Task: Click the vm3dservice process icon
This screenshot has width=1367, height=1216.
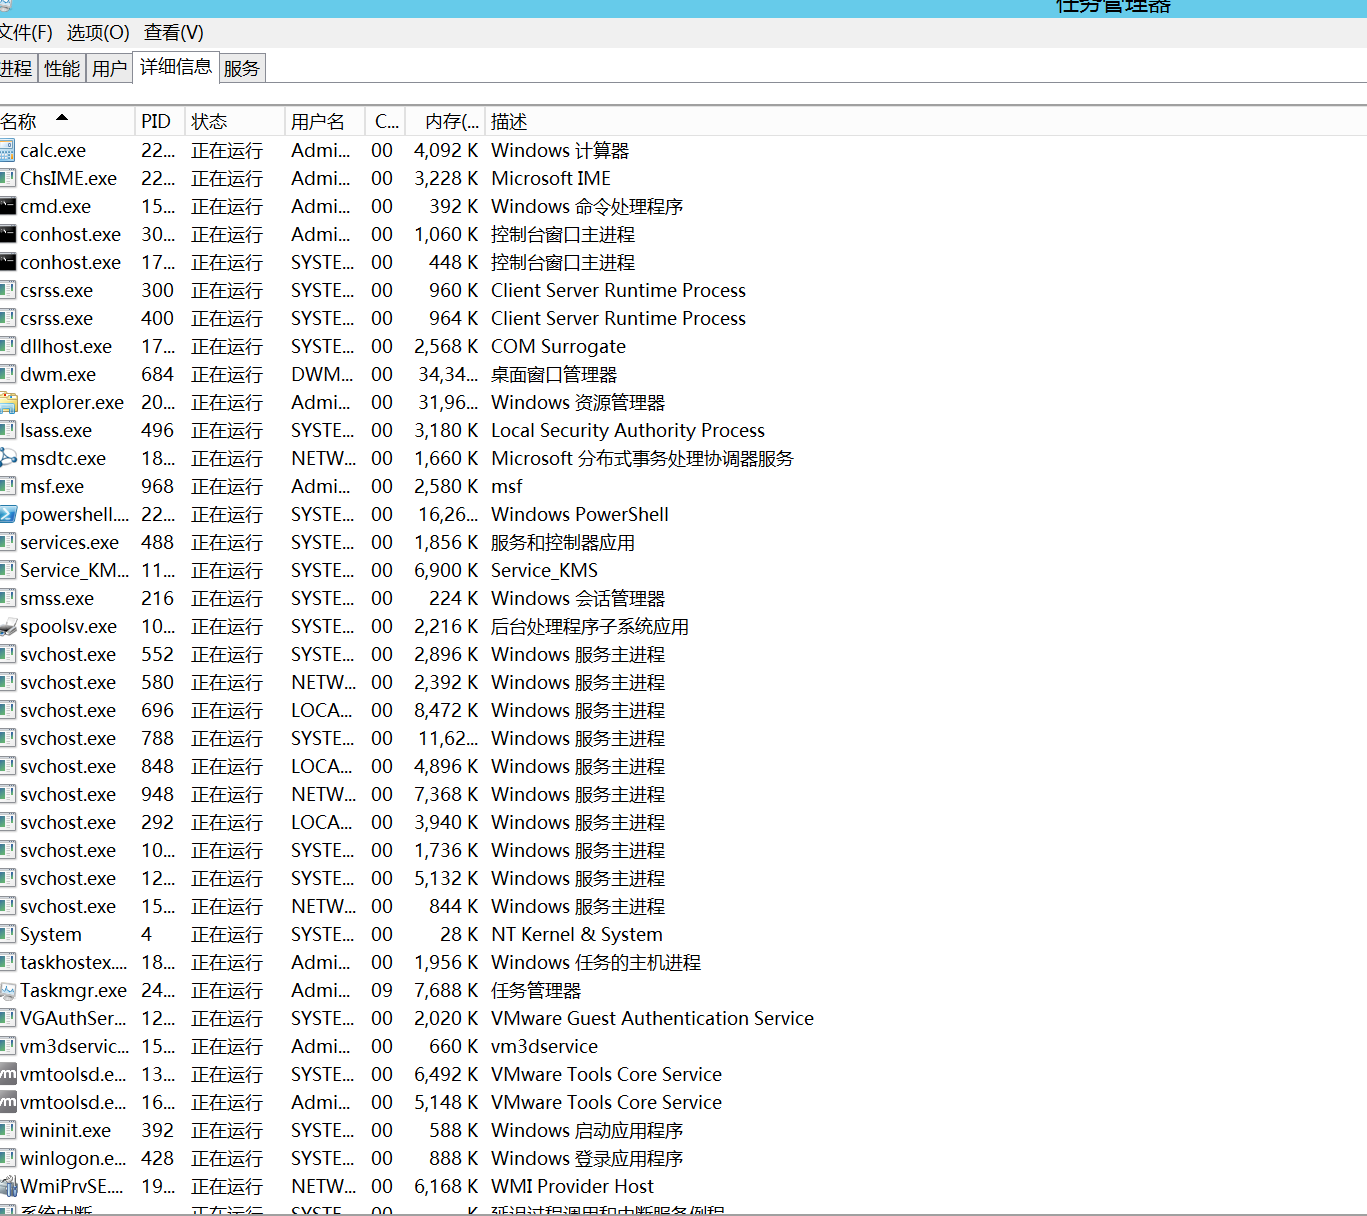Action: pos(8,1047)
